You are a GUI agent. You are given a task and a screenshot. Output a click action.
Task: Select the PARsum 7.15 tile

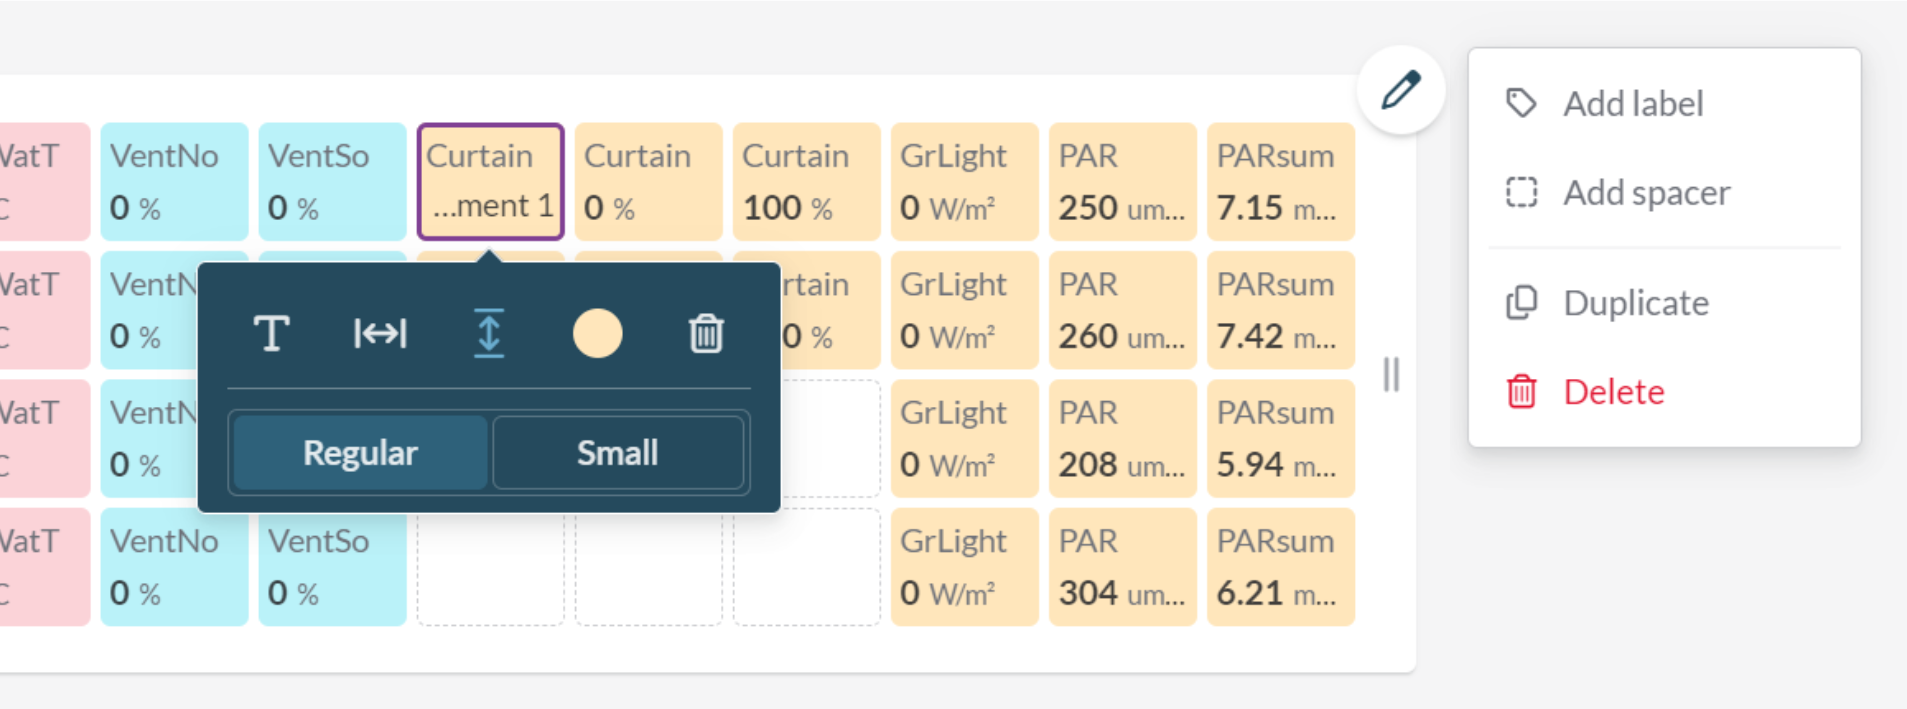tap(1280, 181)
